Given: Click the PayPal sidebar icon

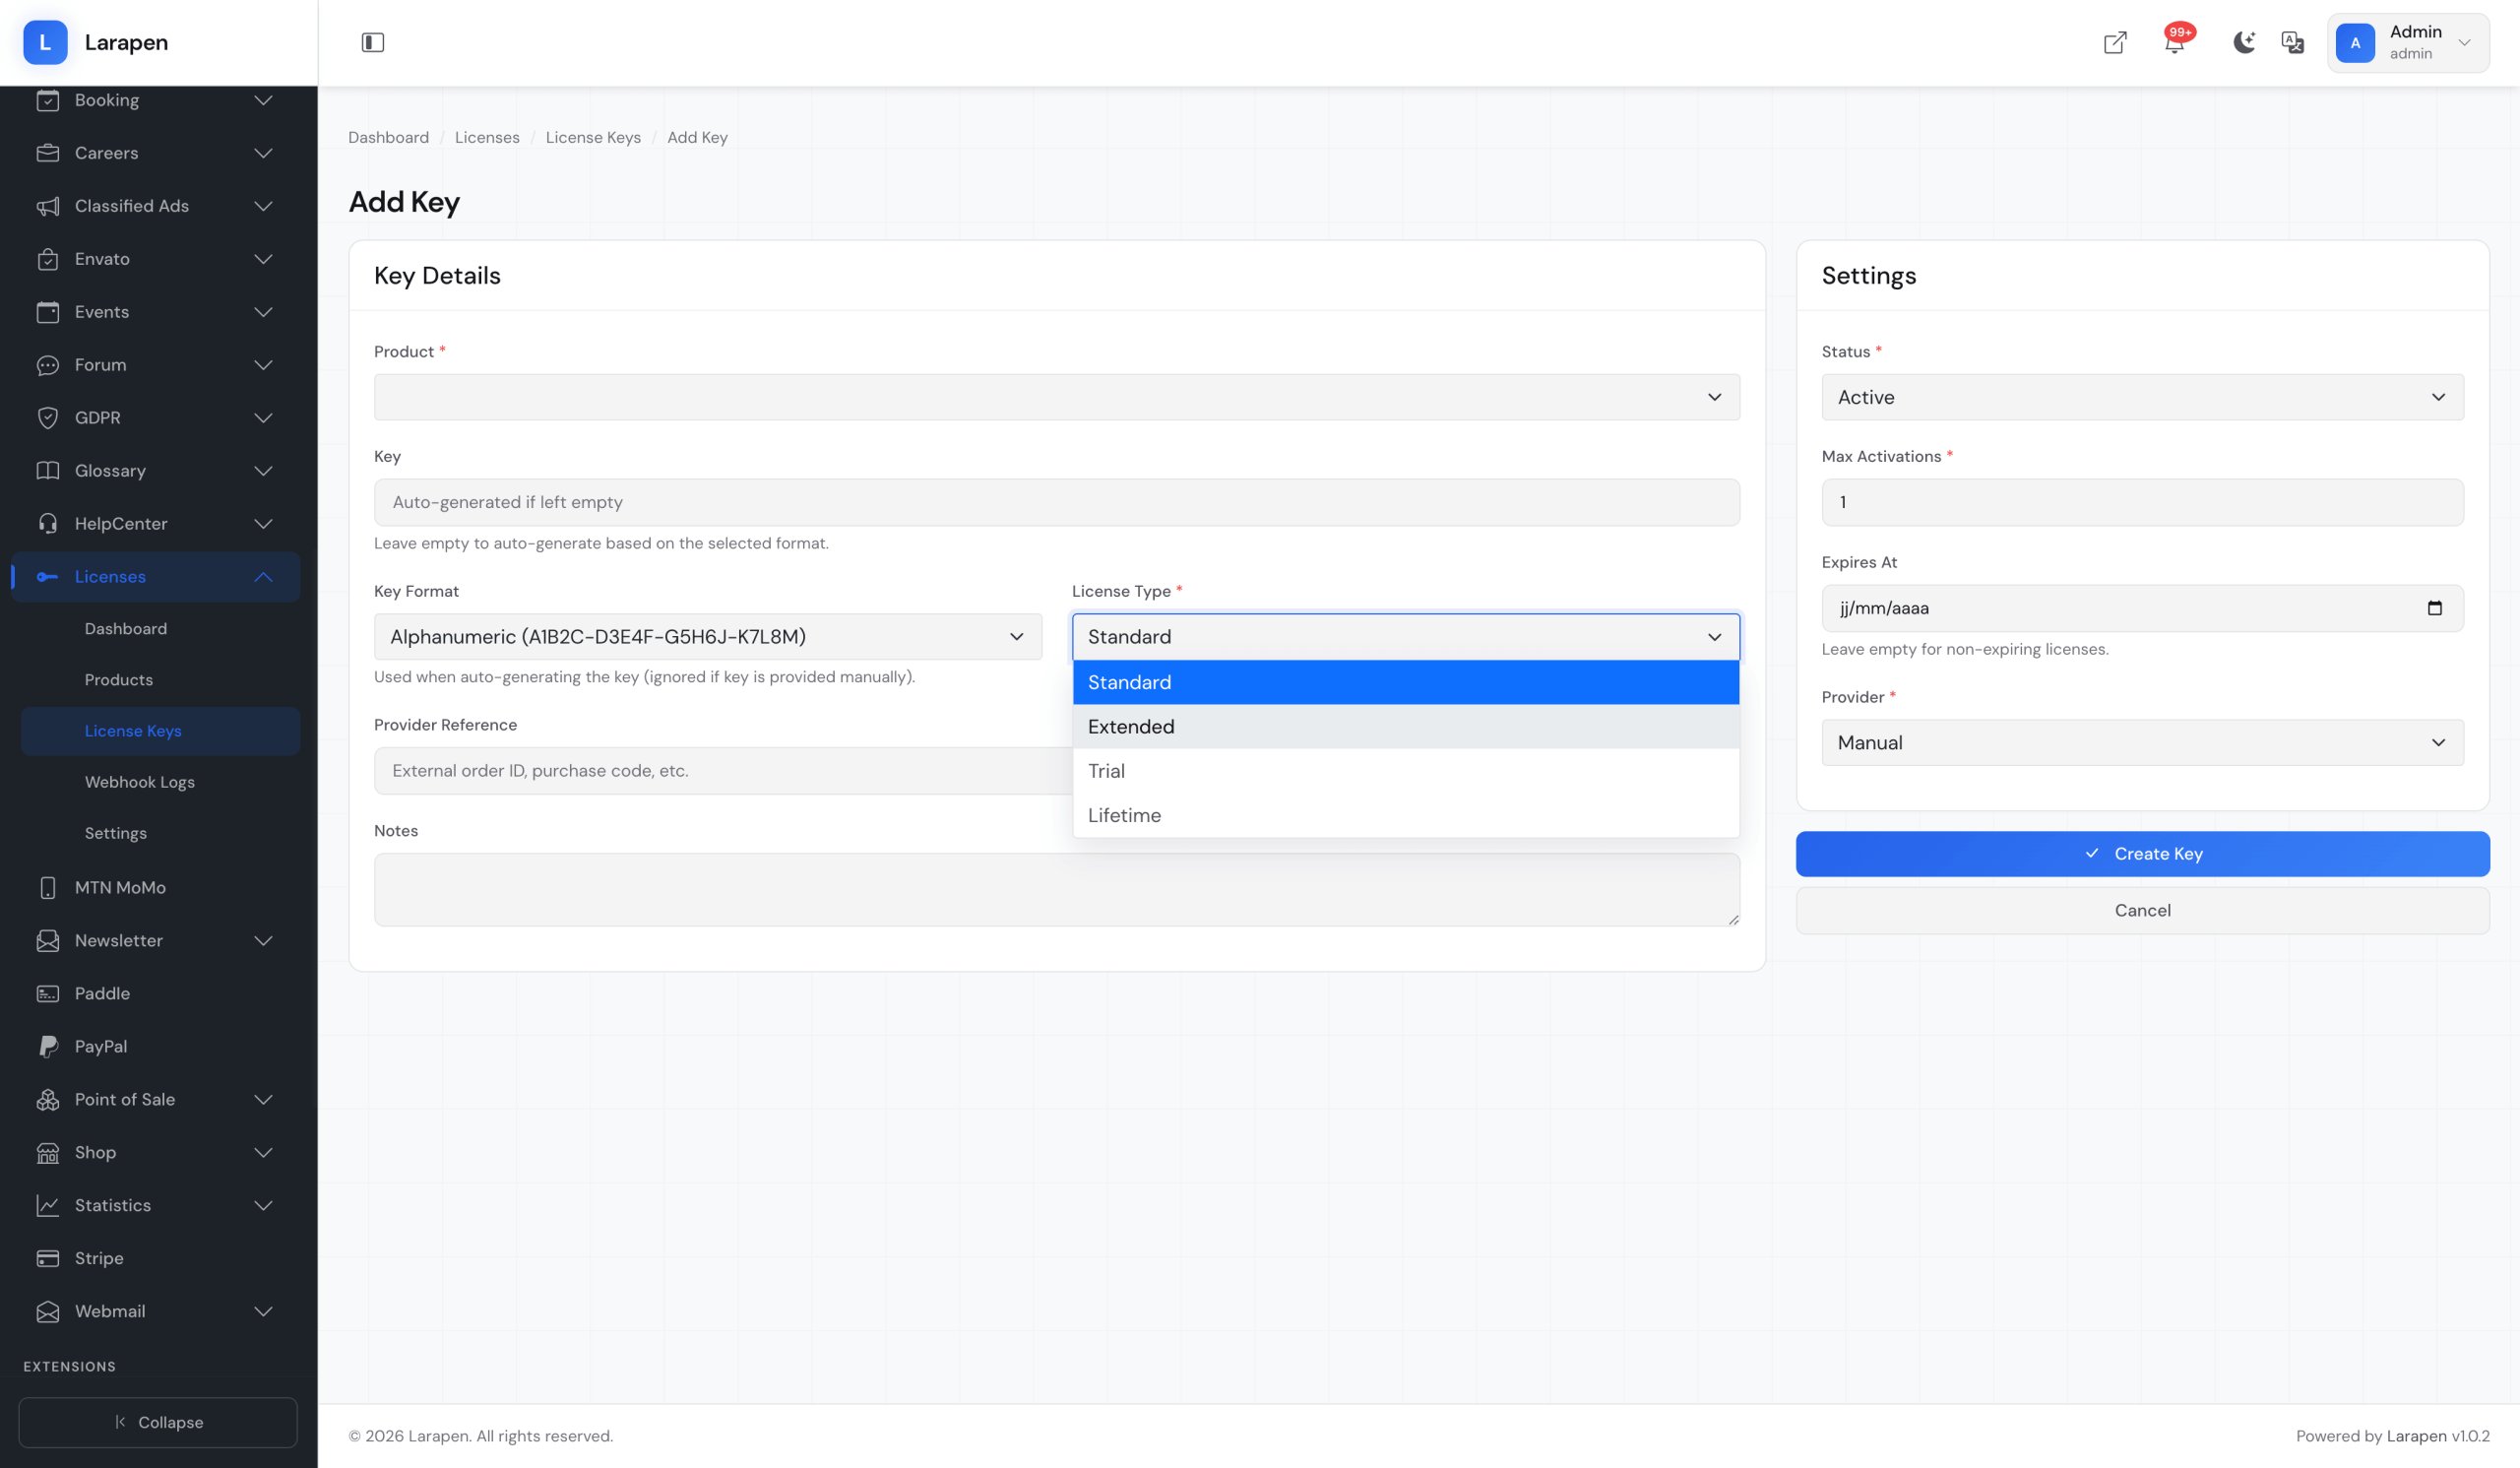Looking at the screenshot, I should tap(48, 1046).
